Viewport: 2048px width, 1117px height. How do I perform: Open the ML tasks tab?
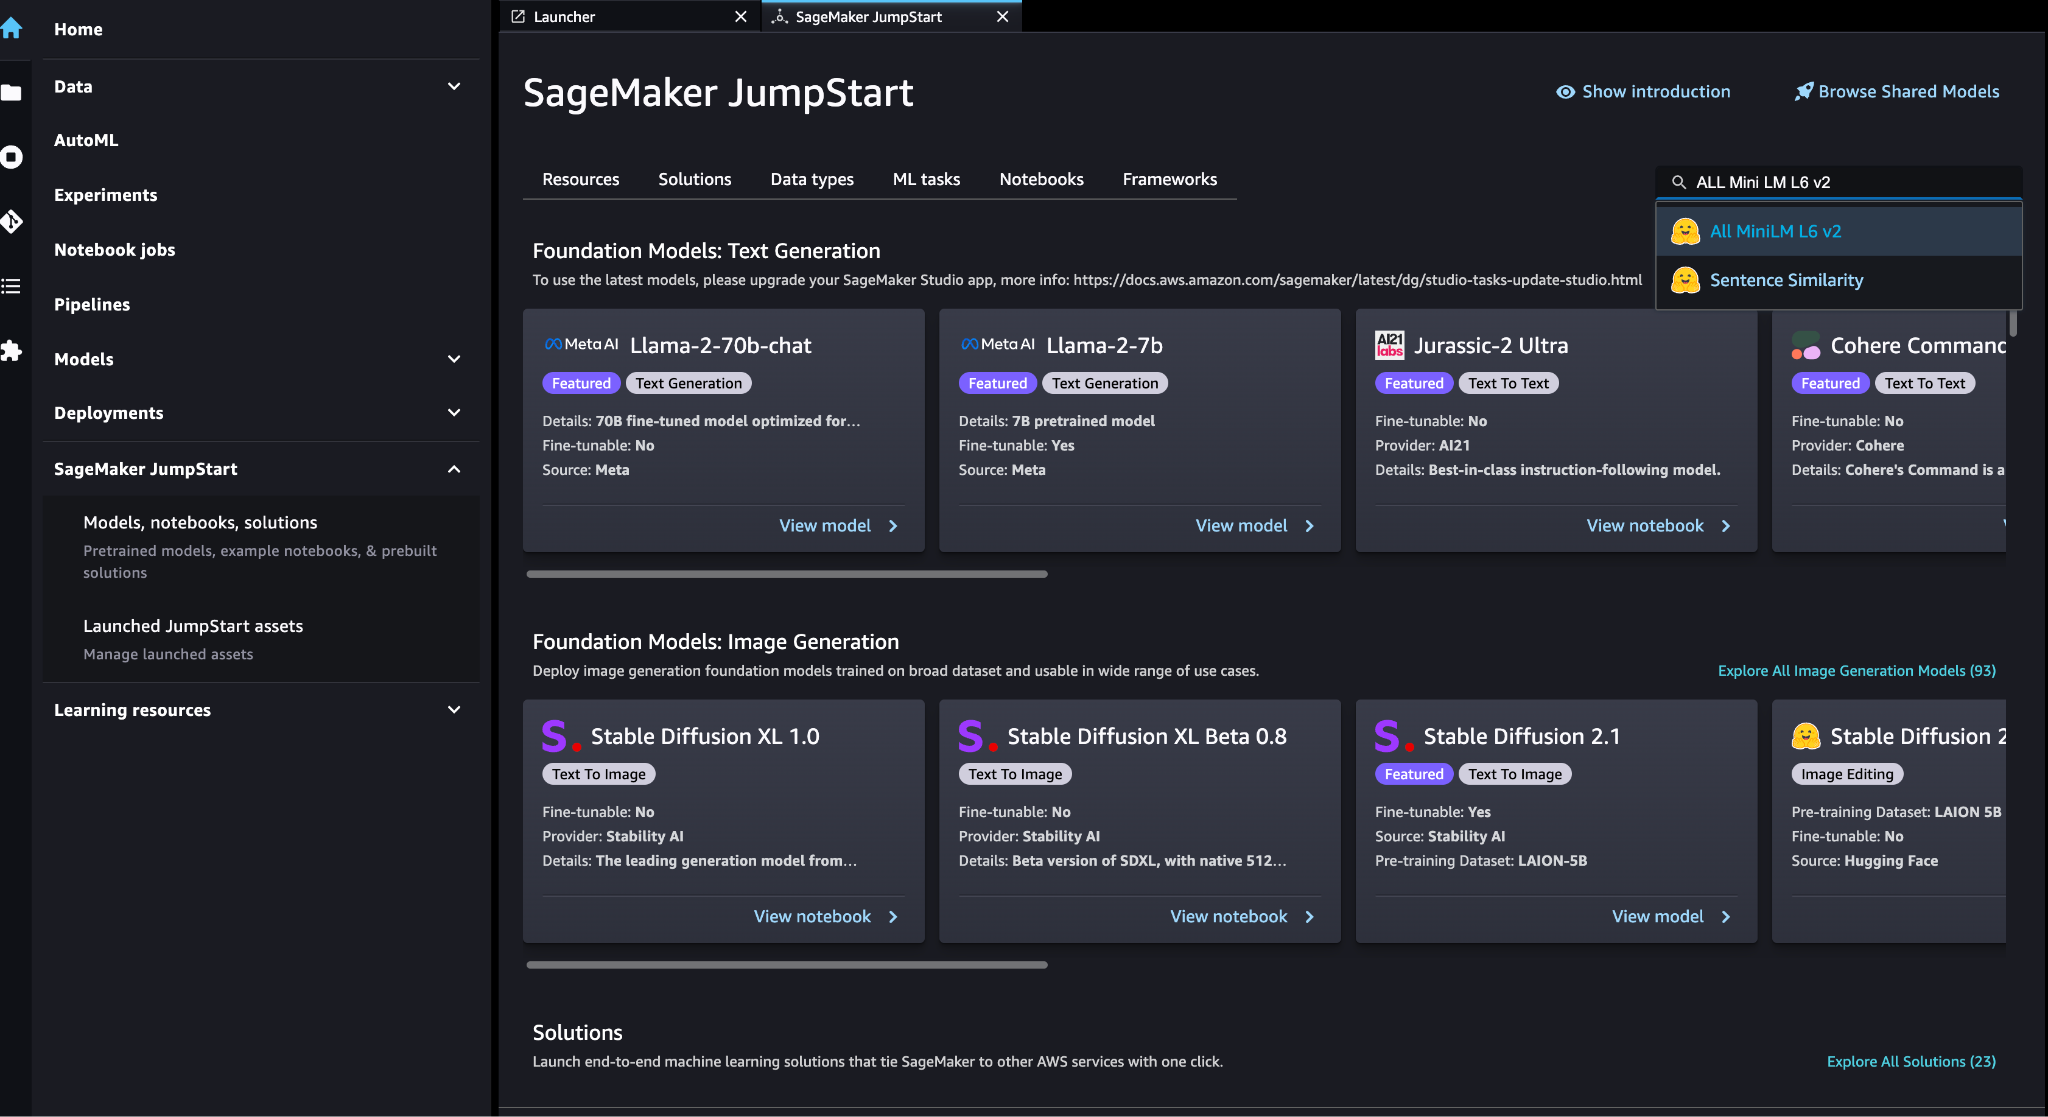925,179
